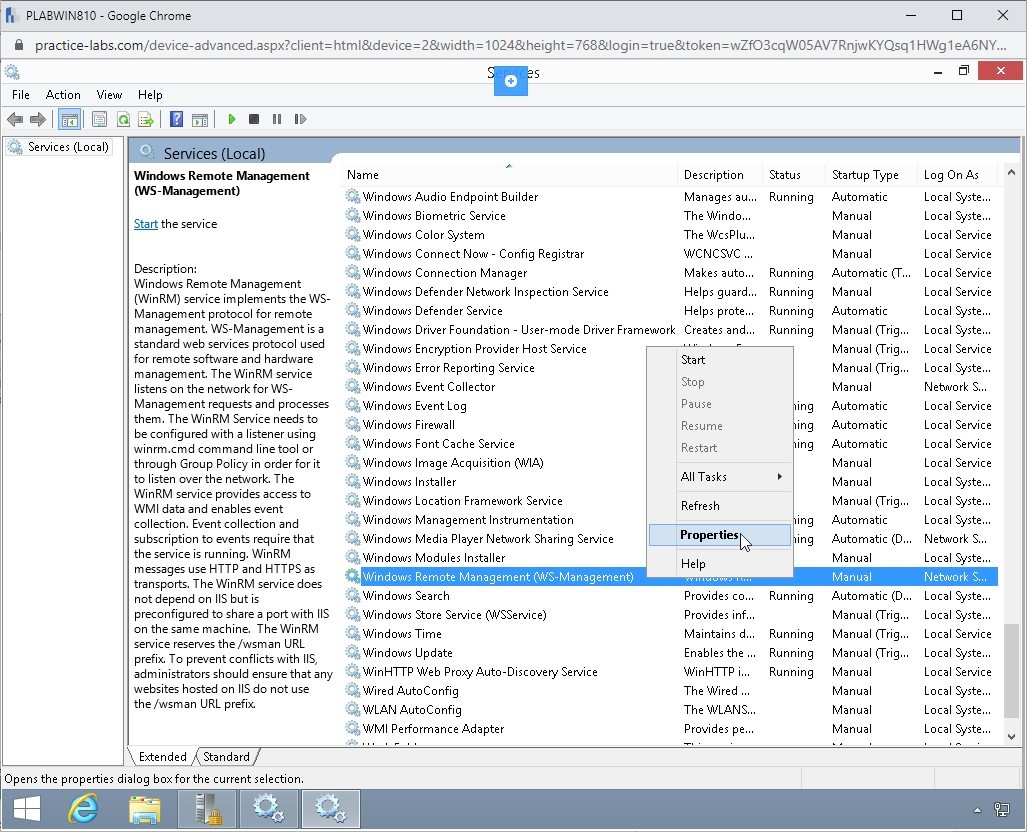This screenshot has height=832, width=1027.
Task: Select Windows Defender Service row
Action: coord(671,311)
